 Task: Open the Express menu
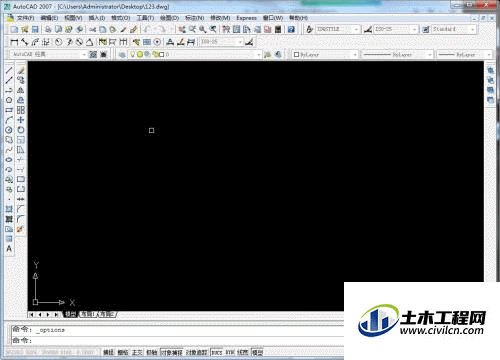coord(246,18)
